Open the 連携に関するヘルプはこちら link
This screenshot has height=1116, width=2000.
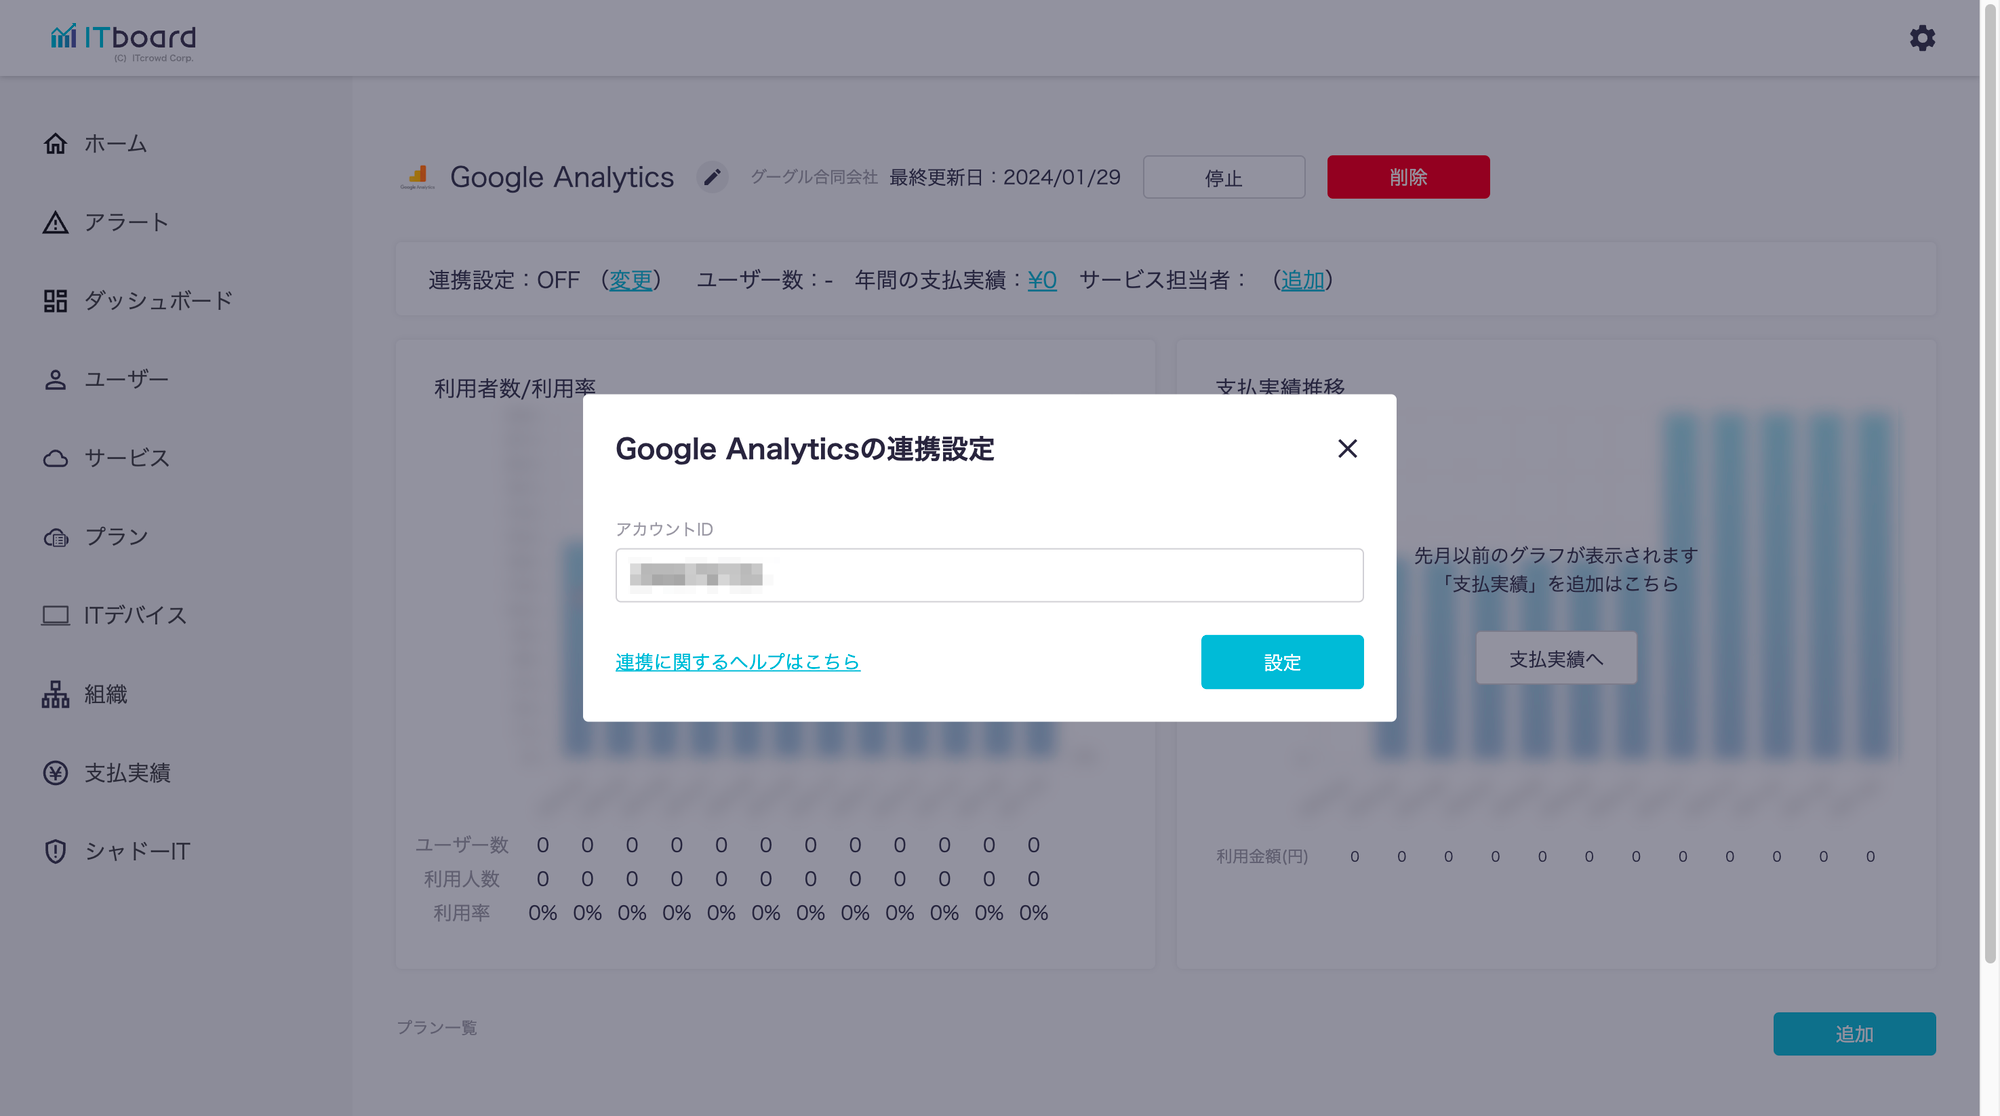tap(737, 662)
